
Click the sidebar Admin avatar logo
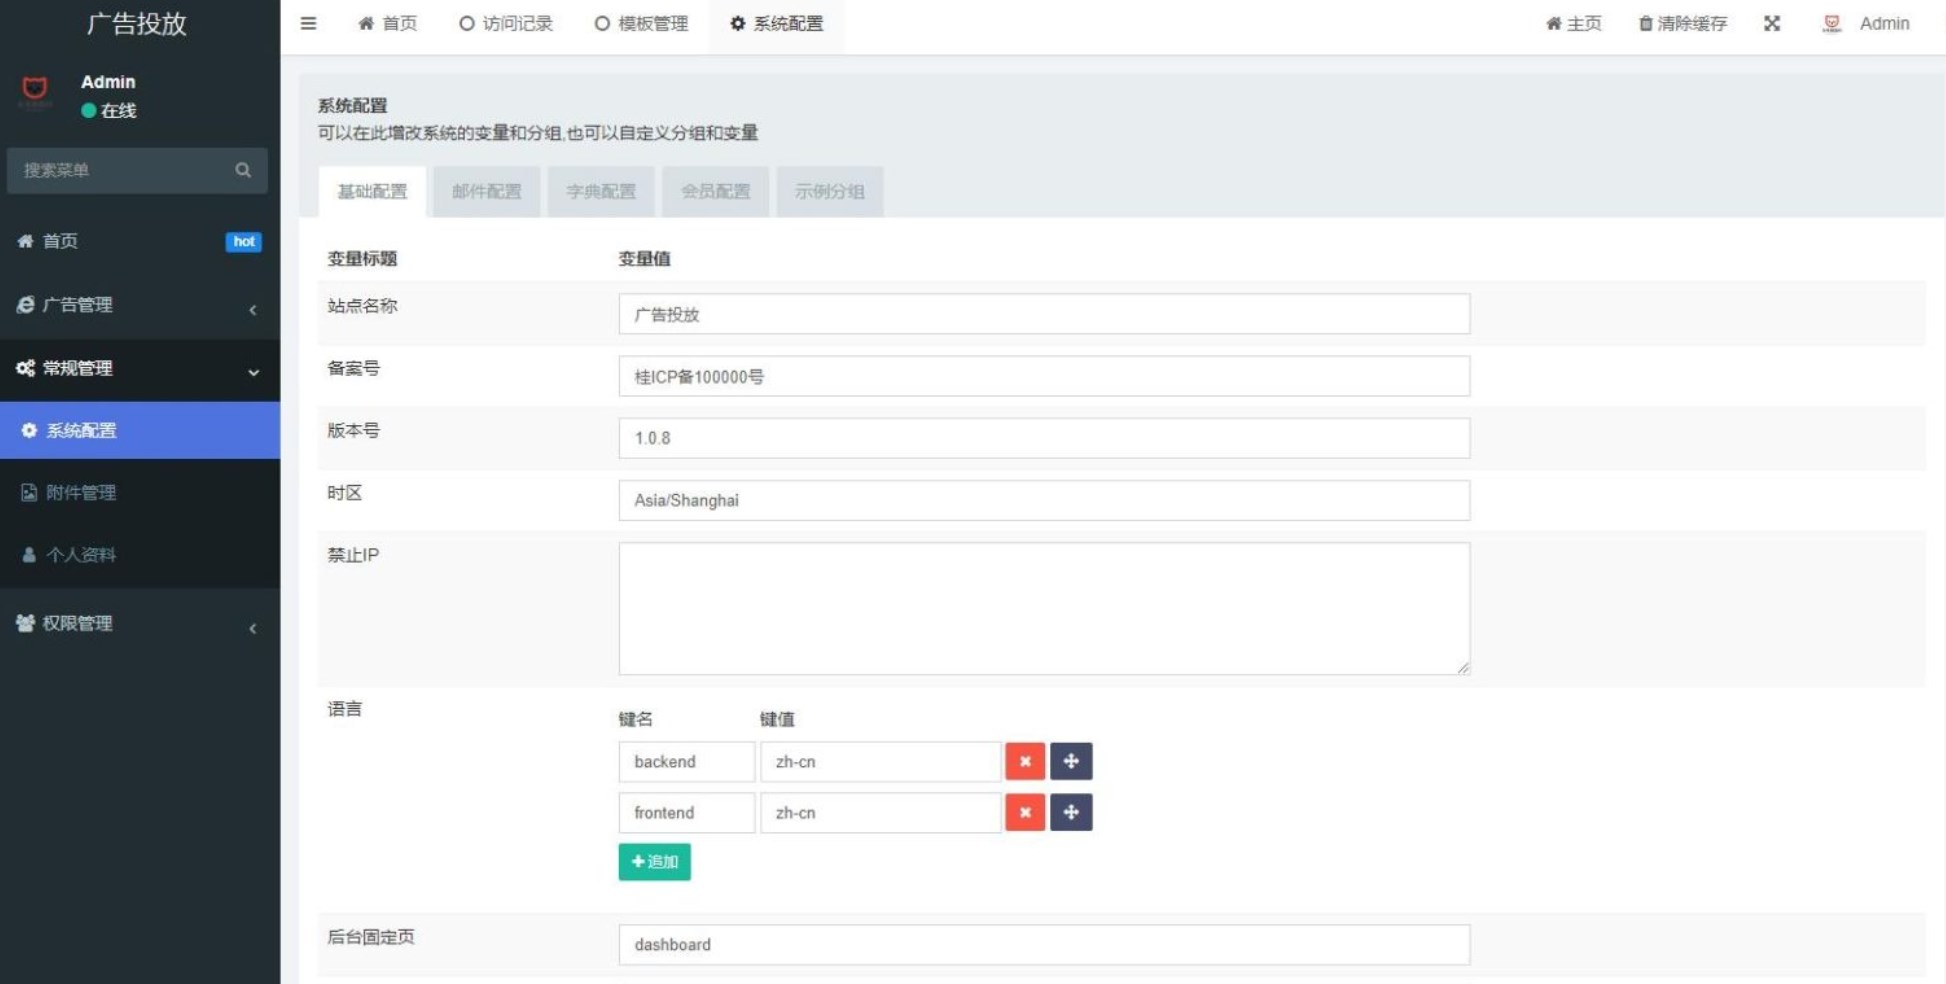coord(35,90)
